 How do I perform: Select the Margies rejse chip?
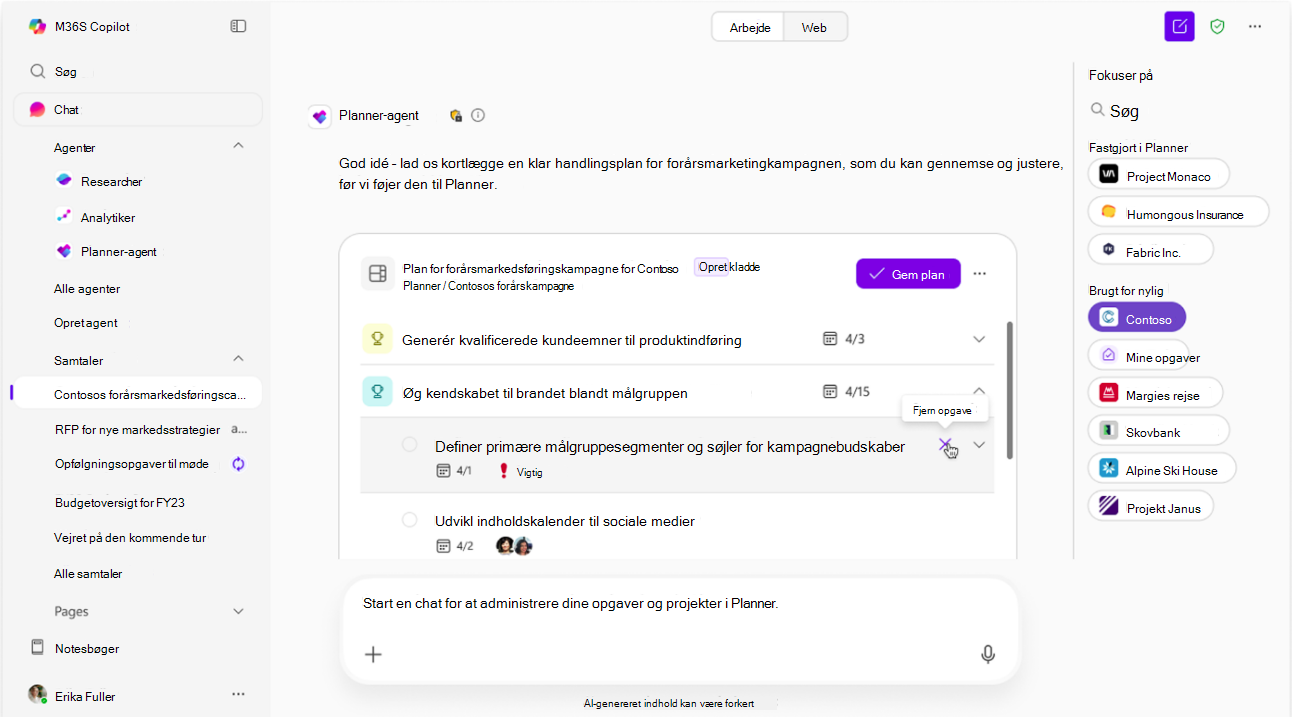[x=1155, y=393]
